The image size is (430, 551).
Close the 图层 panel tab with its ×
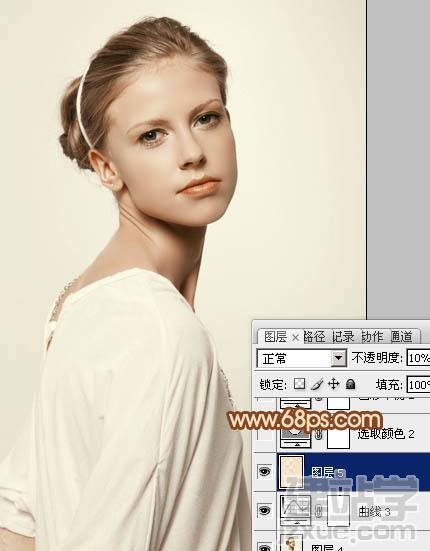point(295,338)
